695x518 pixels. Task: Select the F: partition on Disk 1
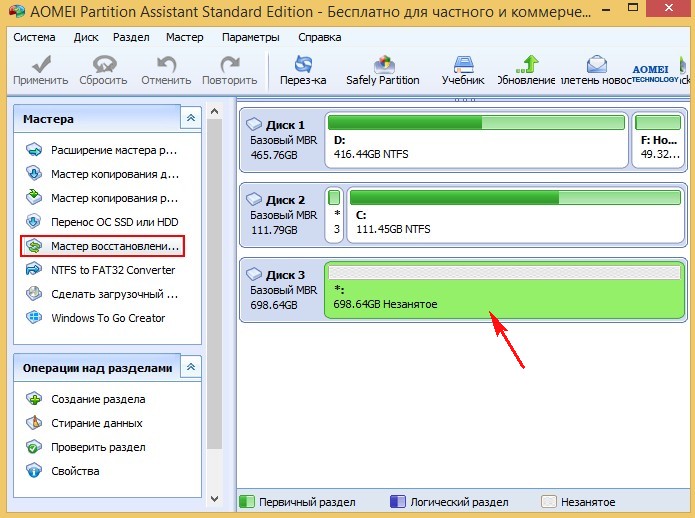coord(658,140)
